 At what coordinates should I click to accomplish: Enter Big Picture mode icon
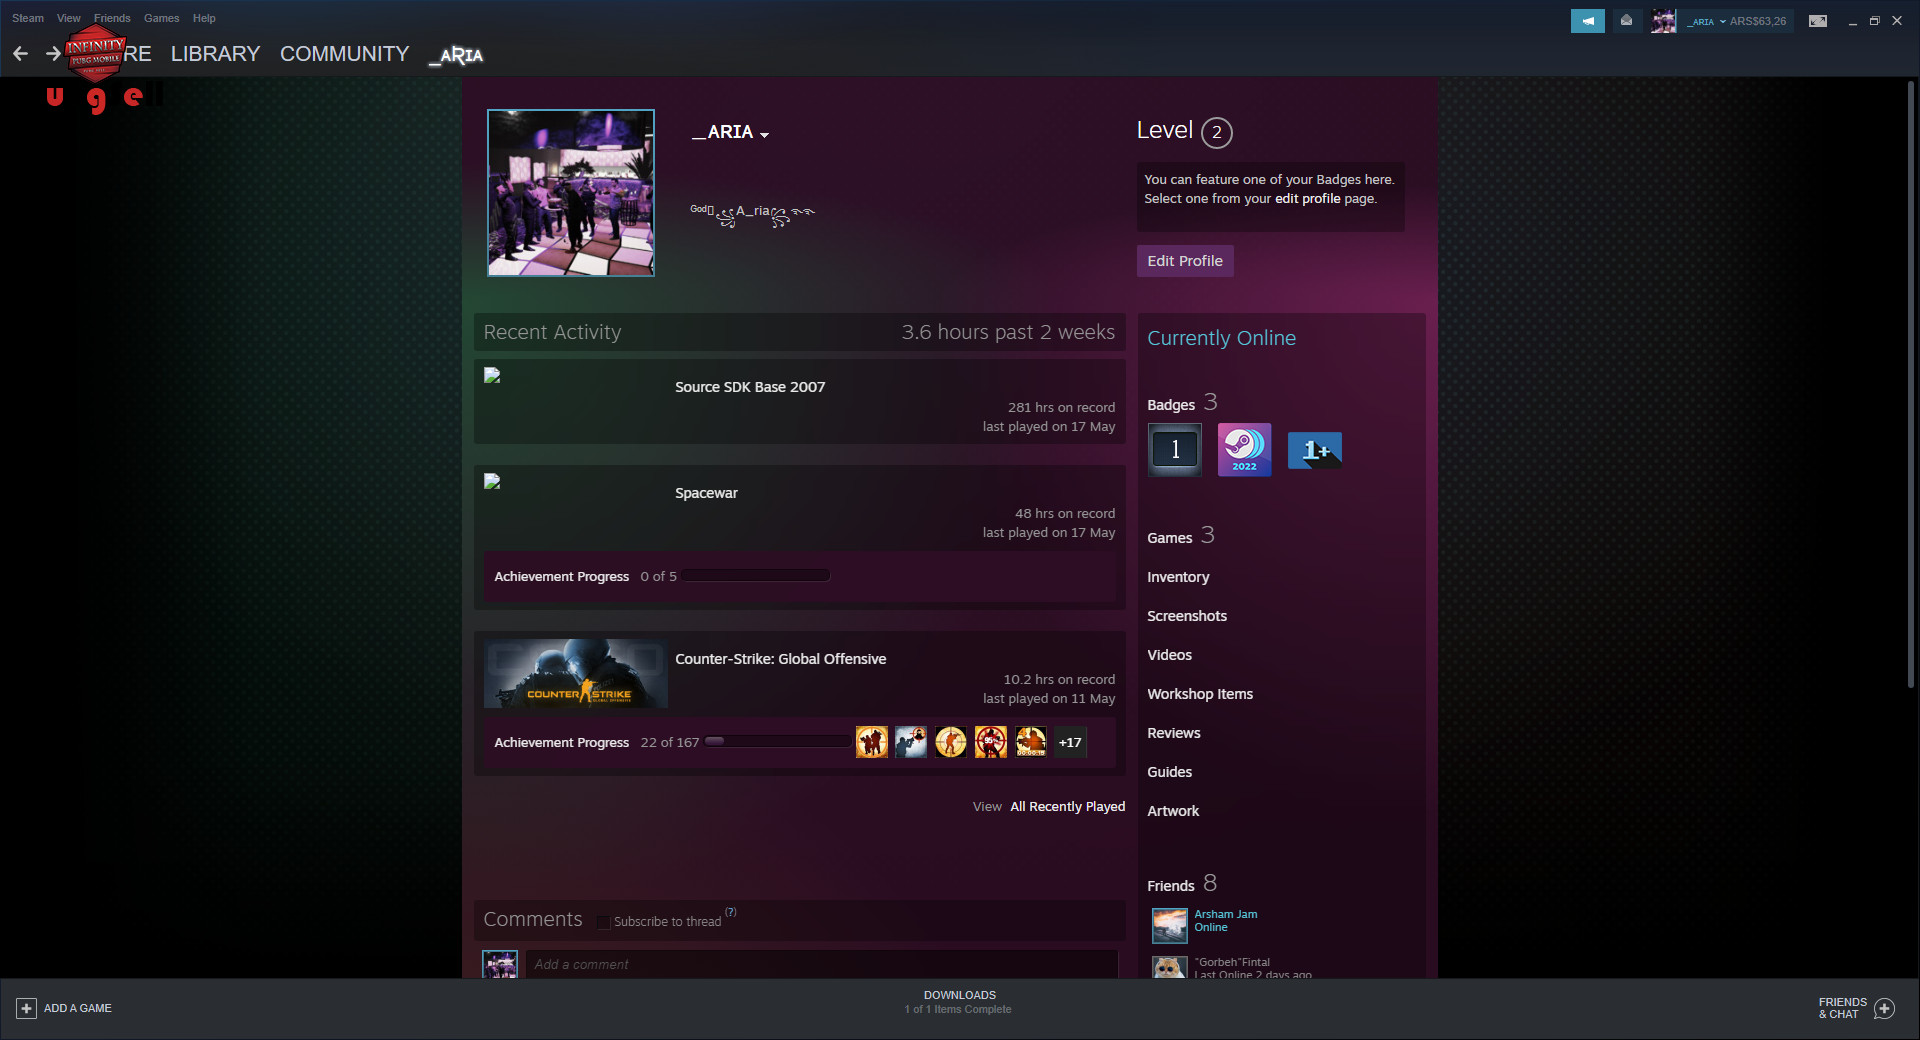[1818, 21]
